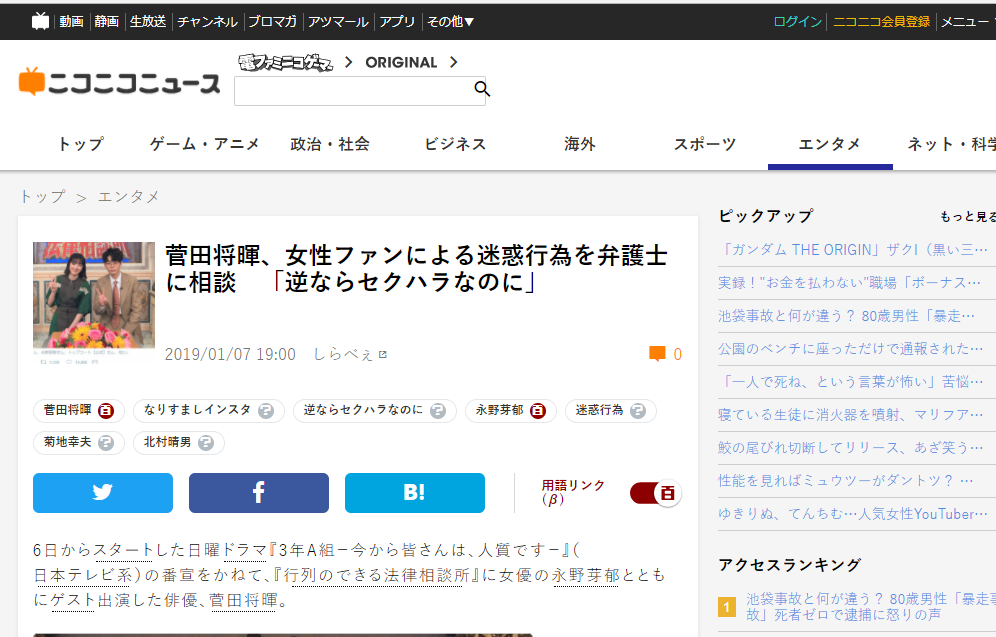Image resolution: width=996 pixels, height=637 pixels.
Task: Click the ログイン link
Action: click(x=798, y=21)
